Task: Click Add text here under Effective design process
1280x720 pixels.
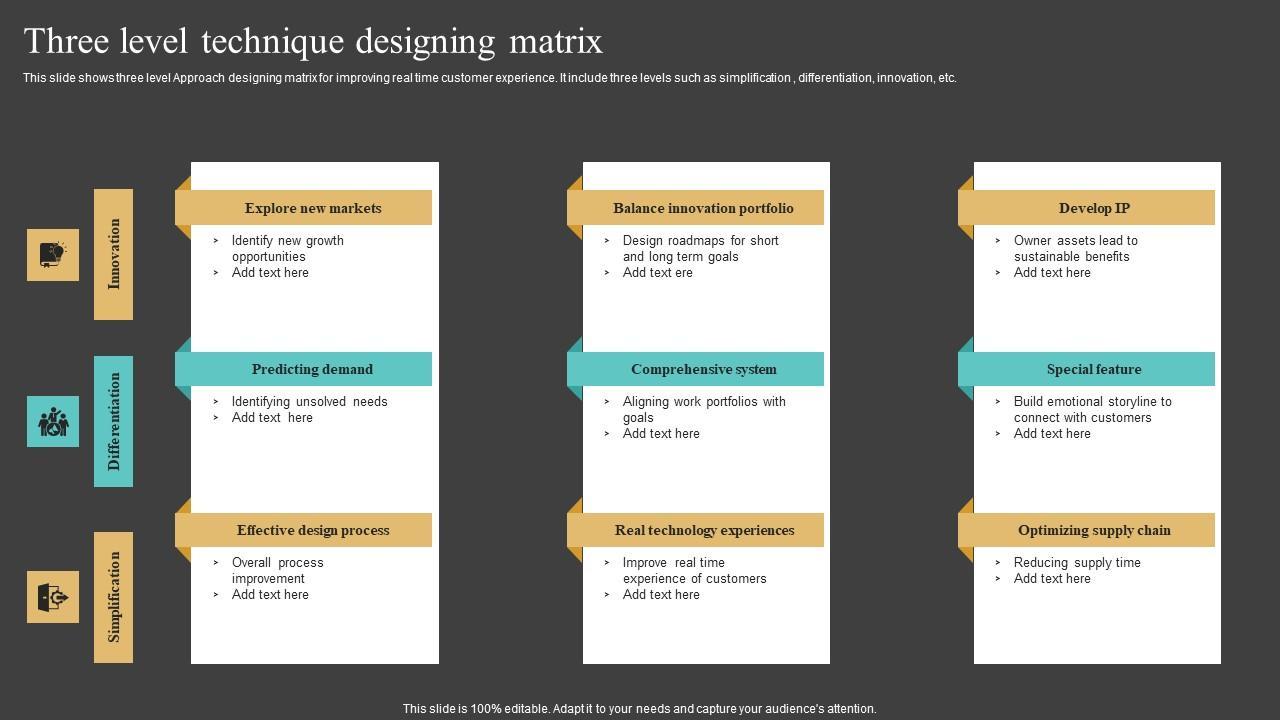Action: click(x=270, y=594)
